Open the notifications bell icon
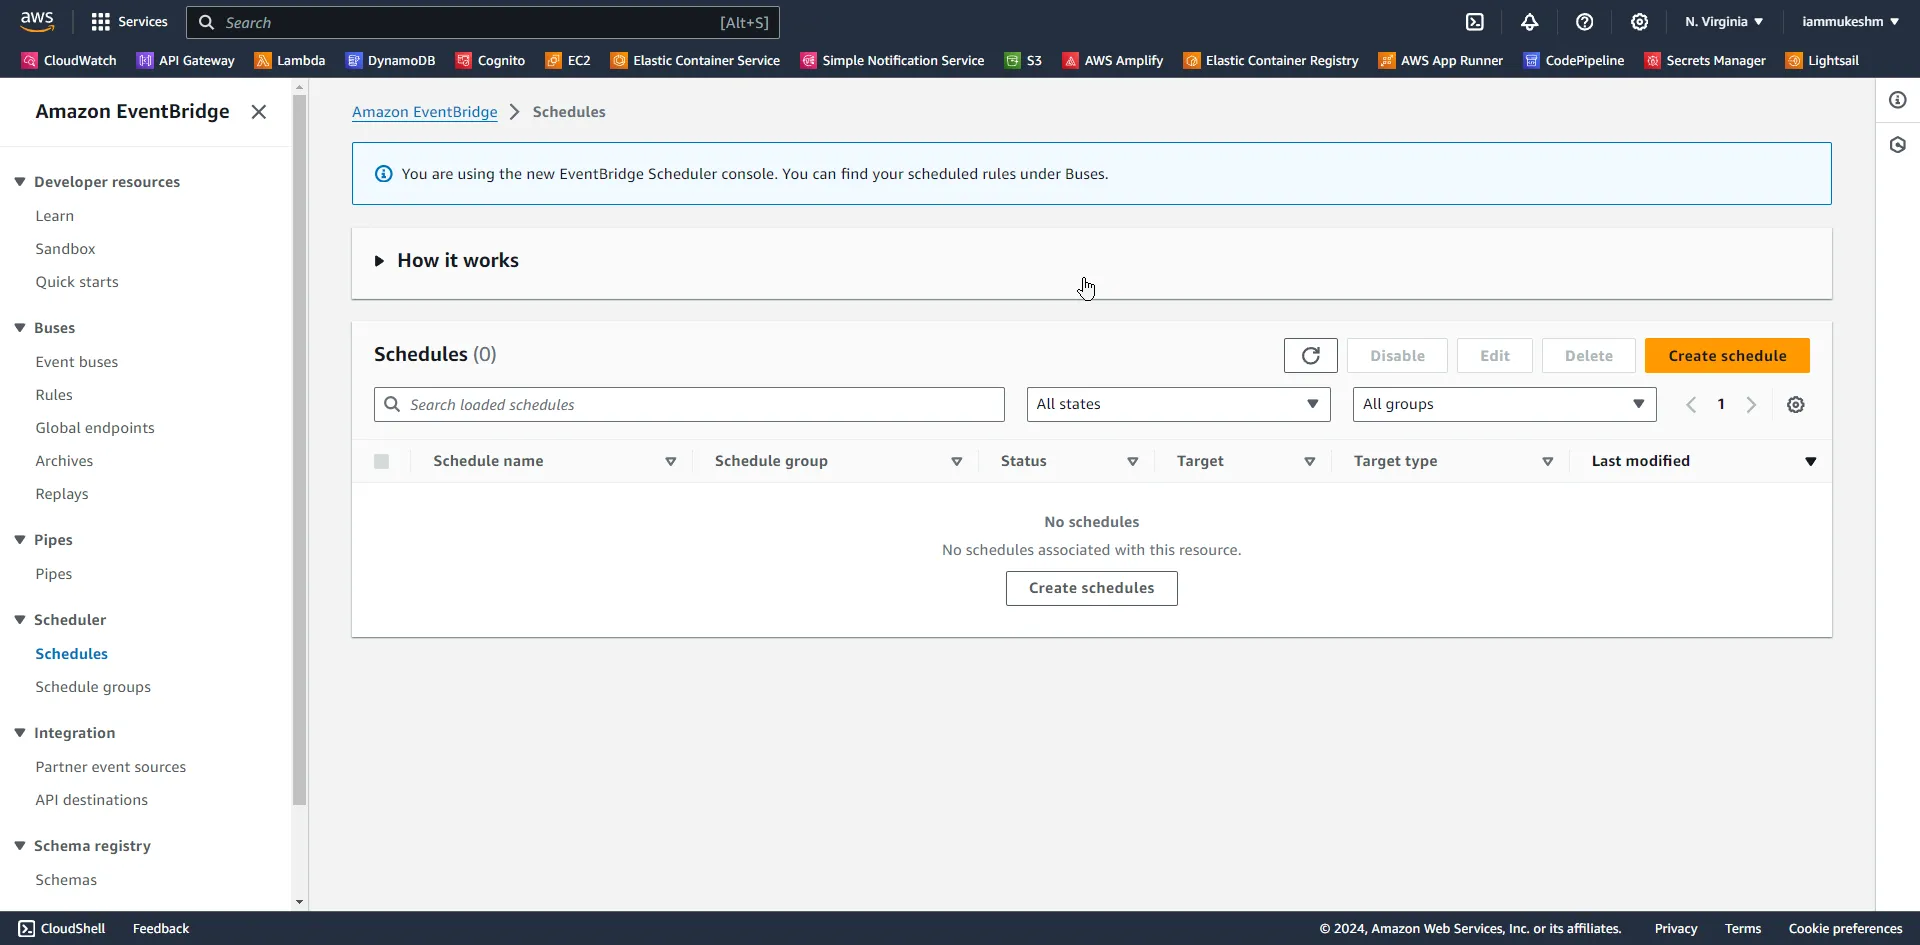Screen dimensions: 1920x945 (x=1530, y=21)
